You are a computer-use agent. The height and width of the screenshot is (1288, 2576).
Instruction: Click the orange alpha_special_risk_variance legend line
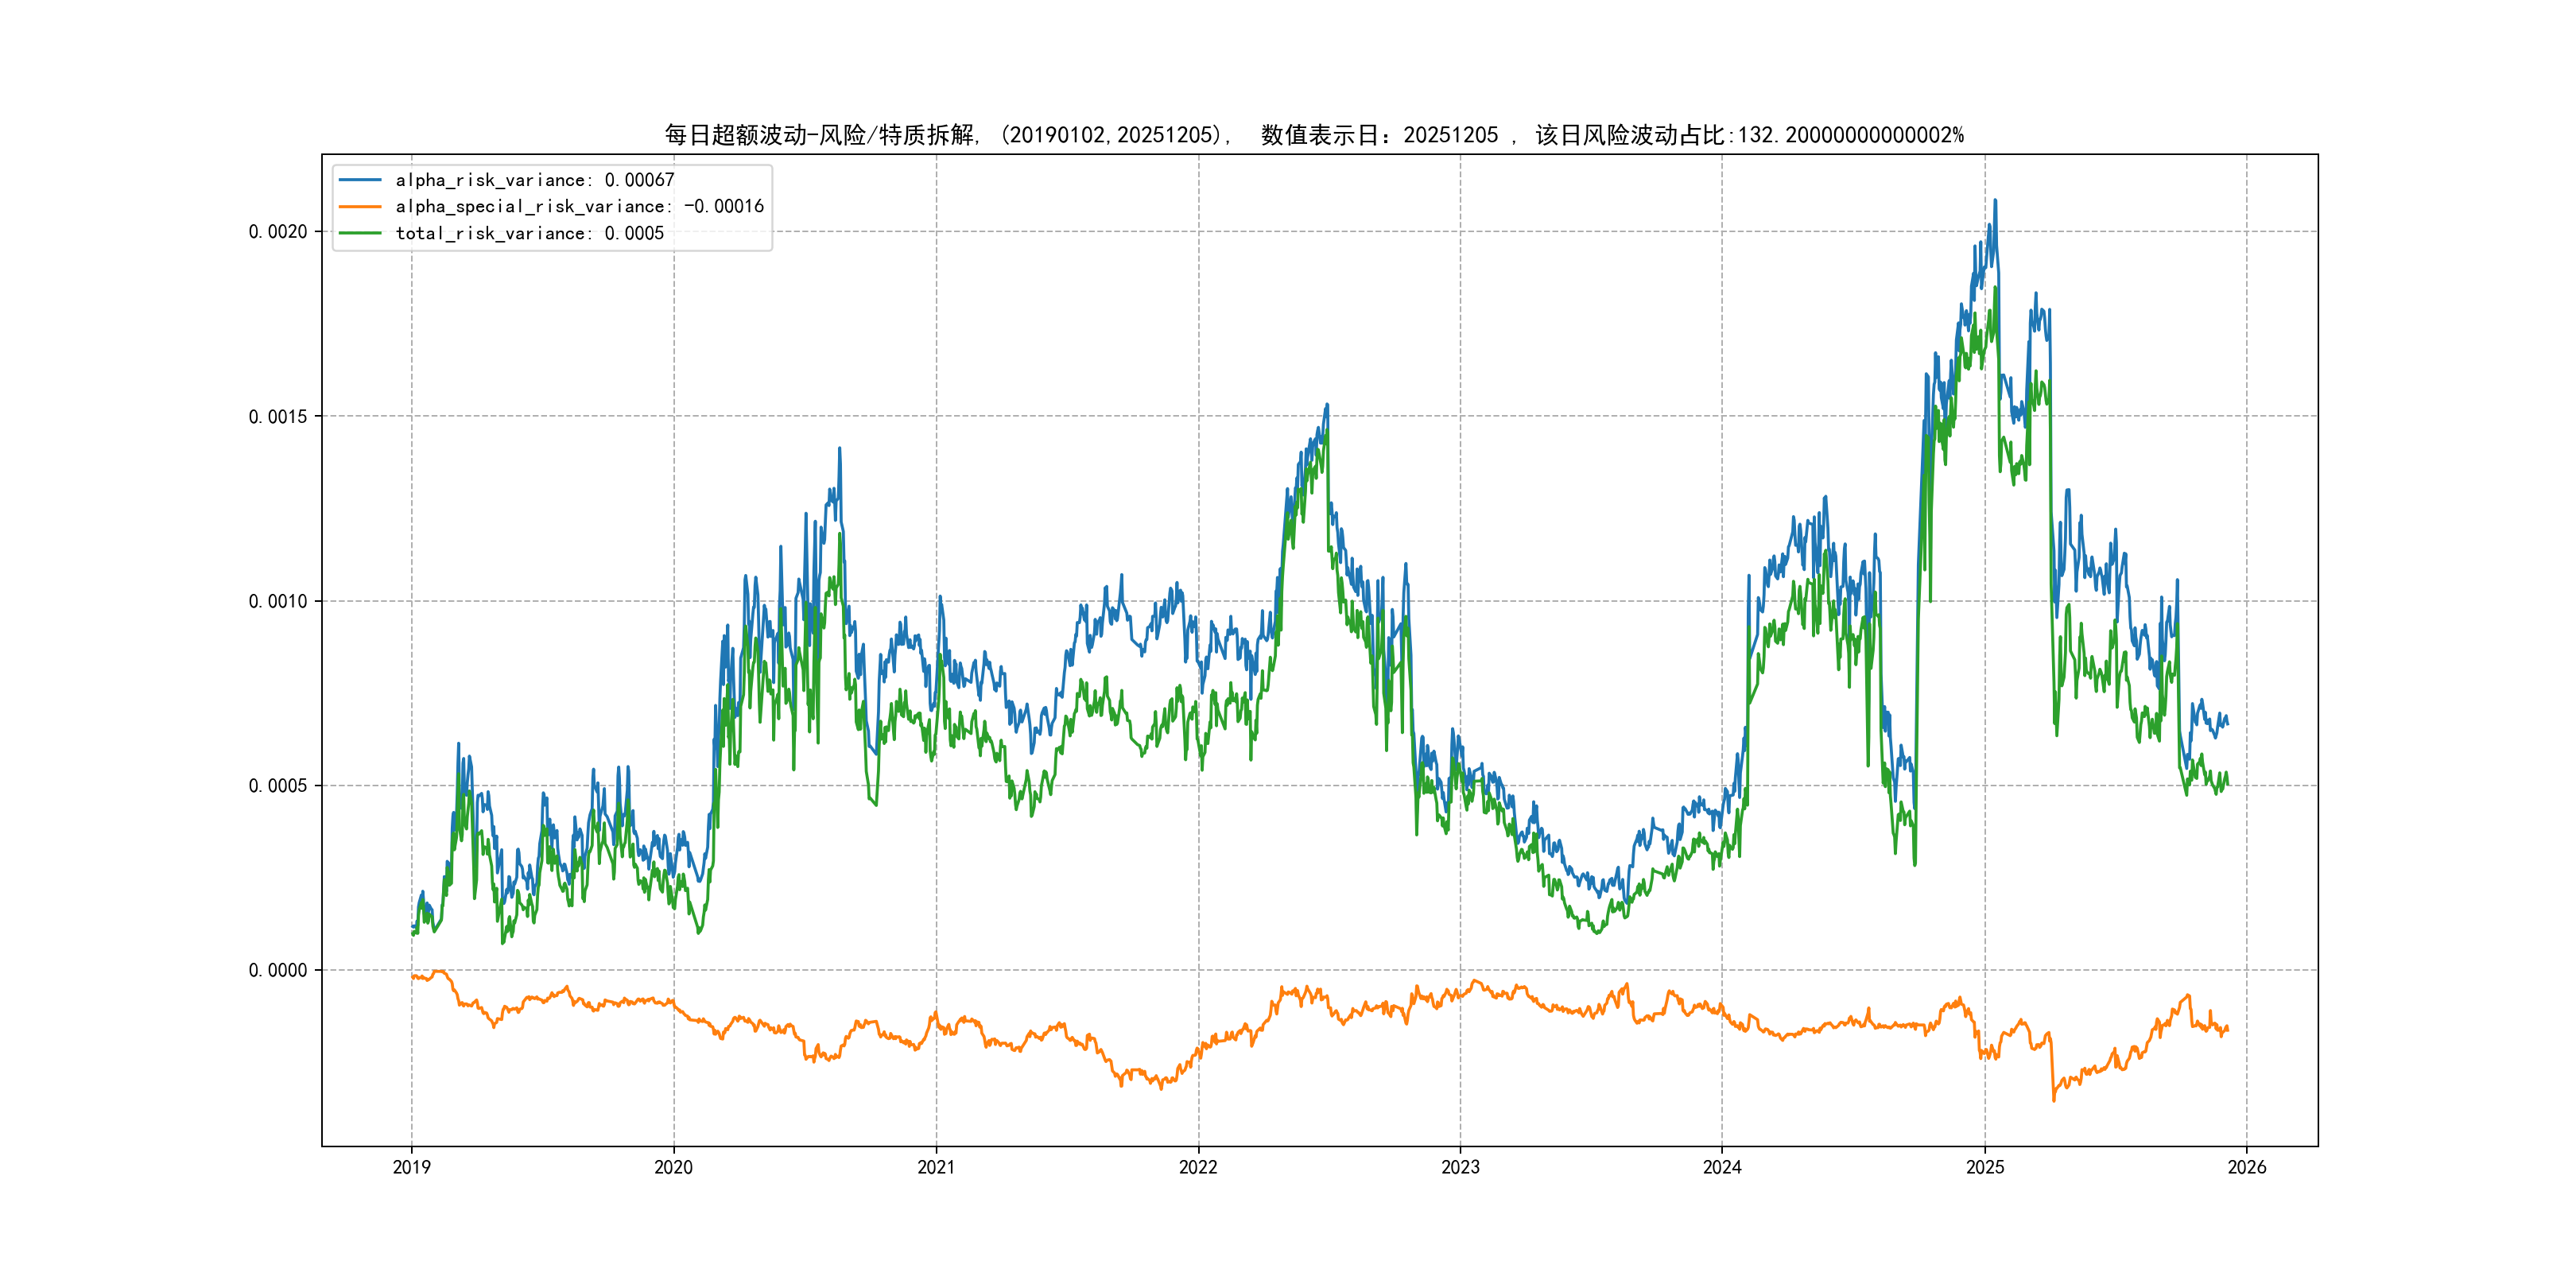click(x=360, y=207)
